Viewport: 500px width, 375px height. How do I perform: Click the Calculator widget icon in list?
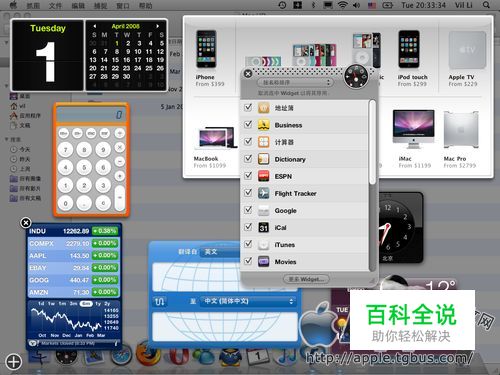coord(264,142)
